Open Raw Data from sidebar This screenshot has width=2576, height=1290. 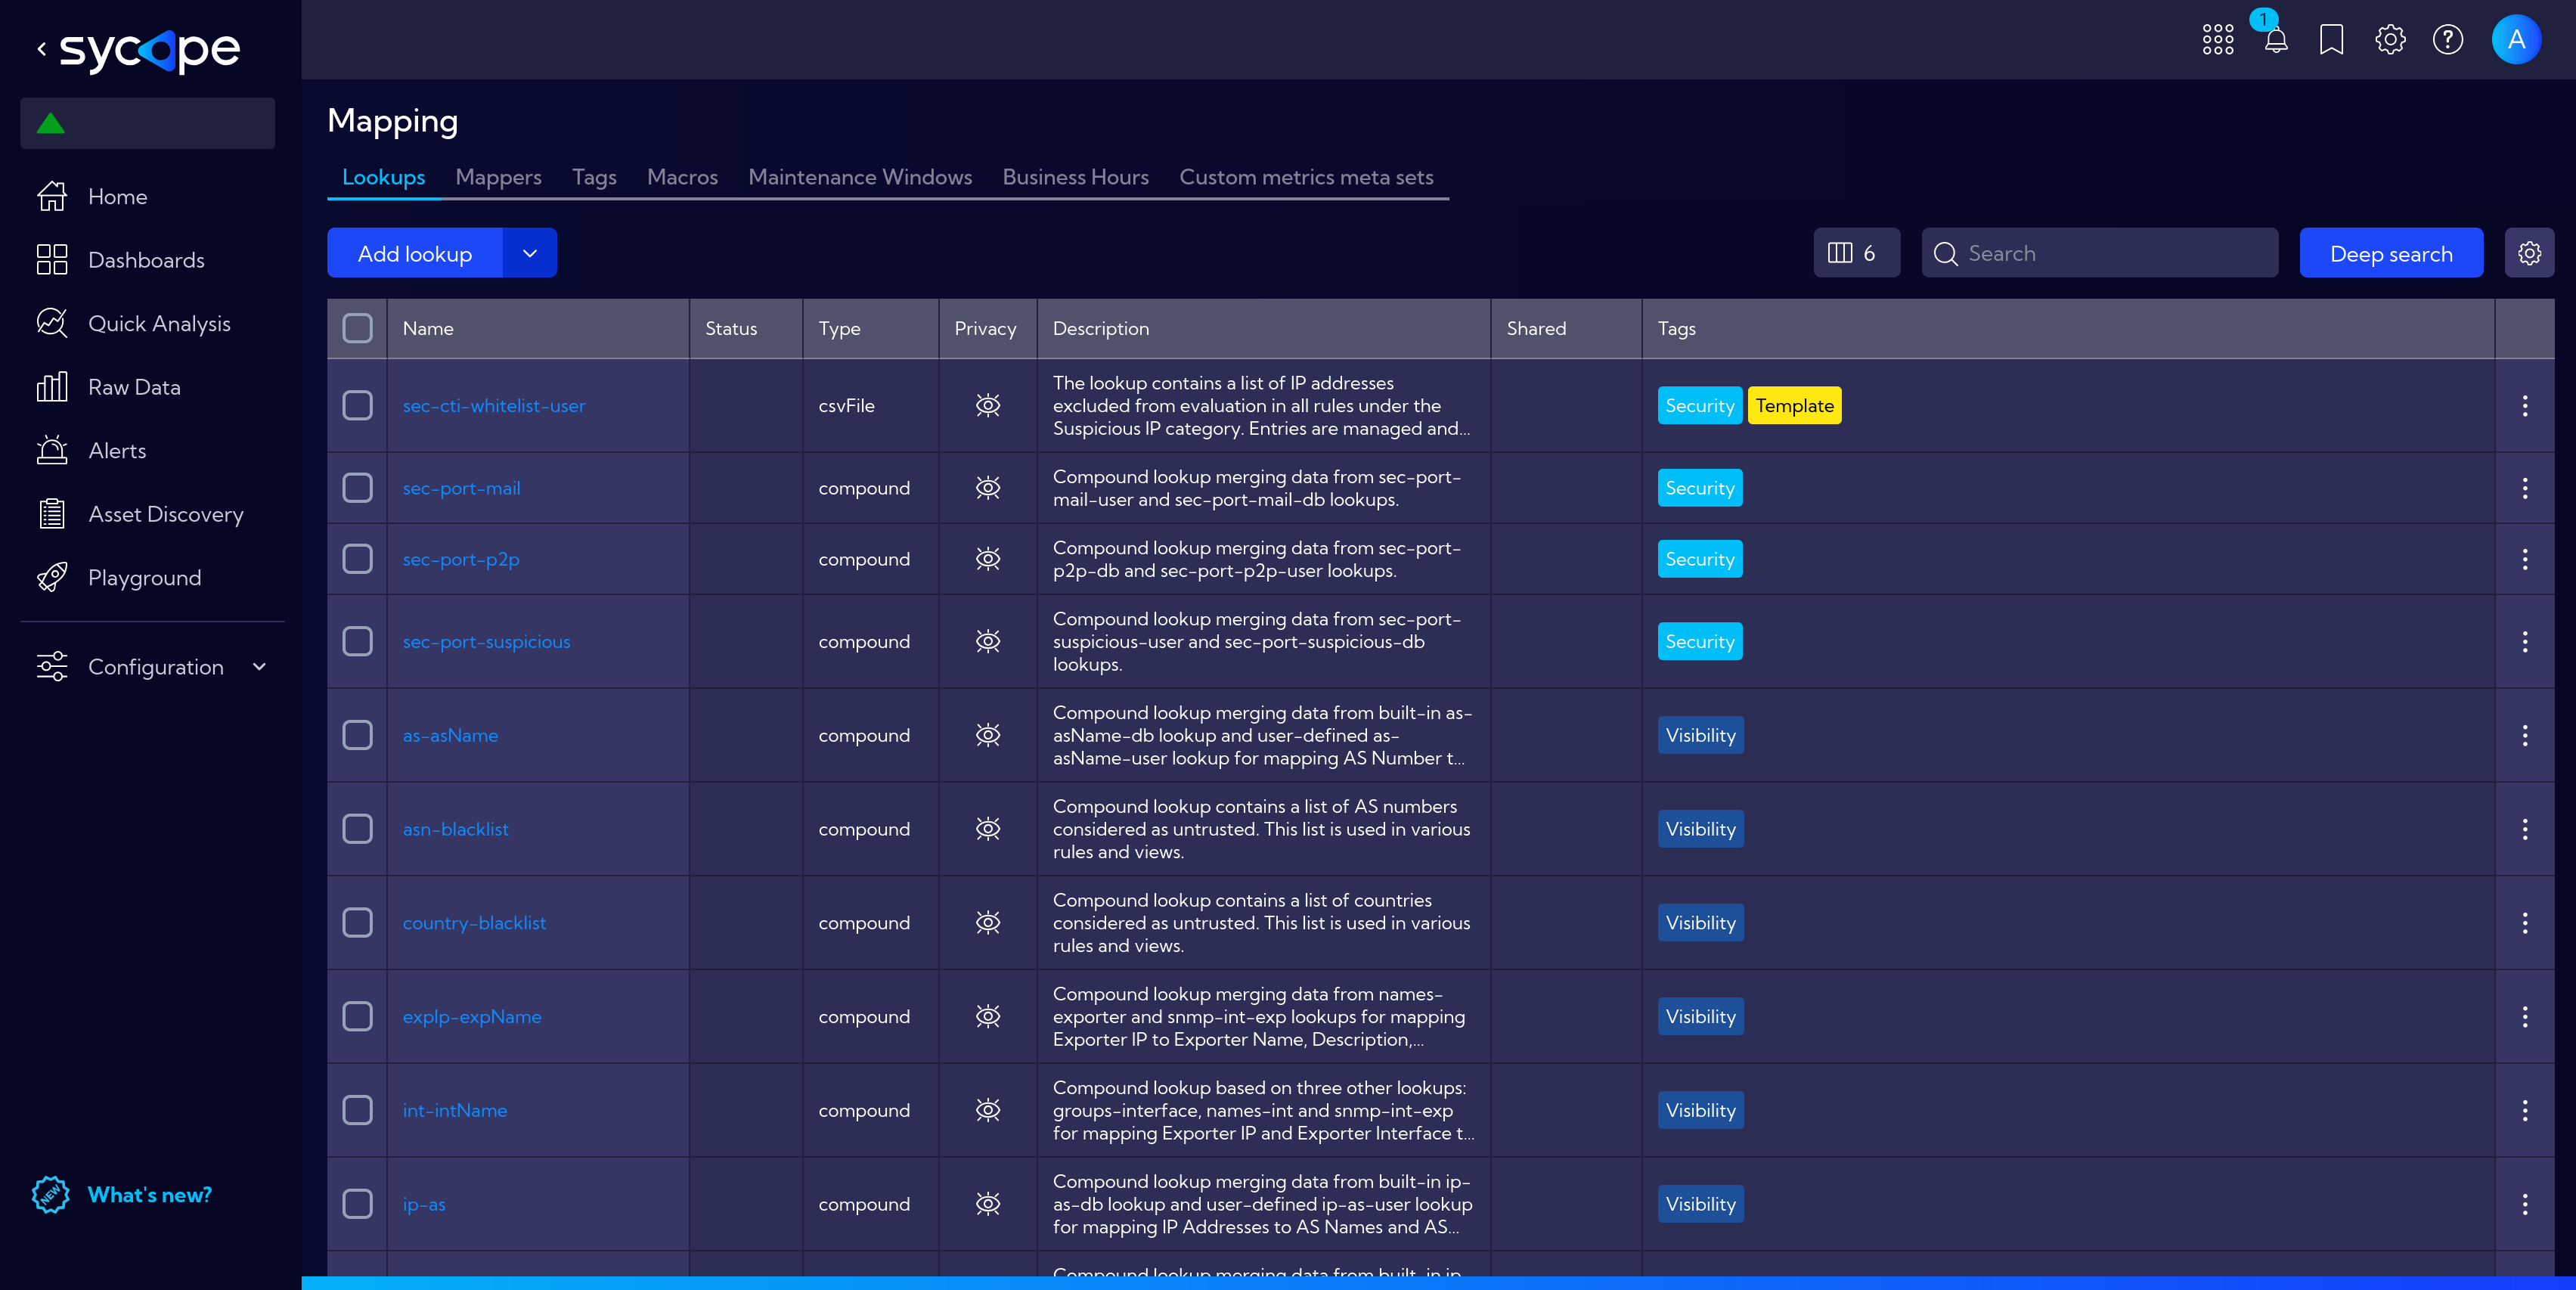coord(108,387)
